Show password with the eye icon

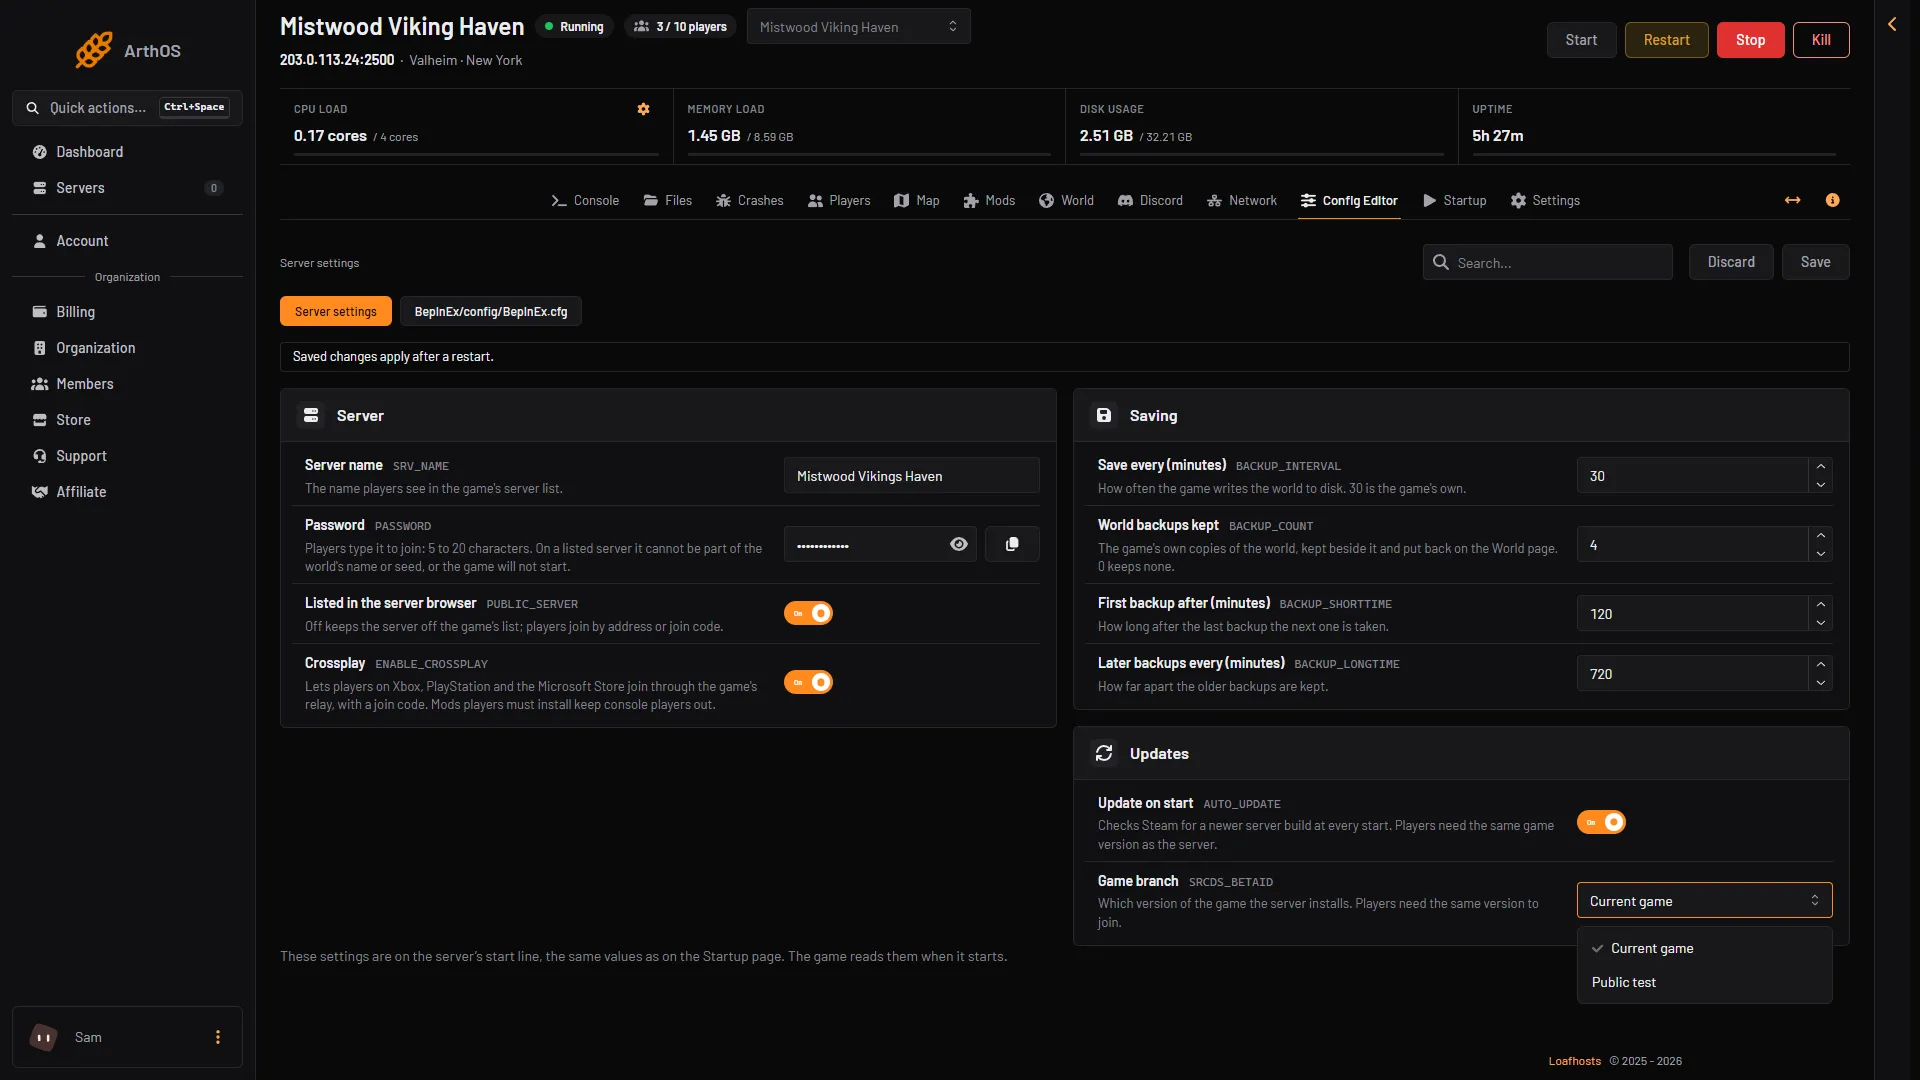click(x=958, y=544)
